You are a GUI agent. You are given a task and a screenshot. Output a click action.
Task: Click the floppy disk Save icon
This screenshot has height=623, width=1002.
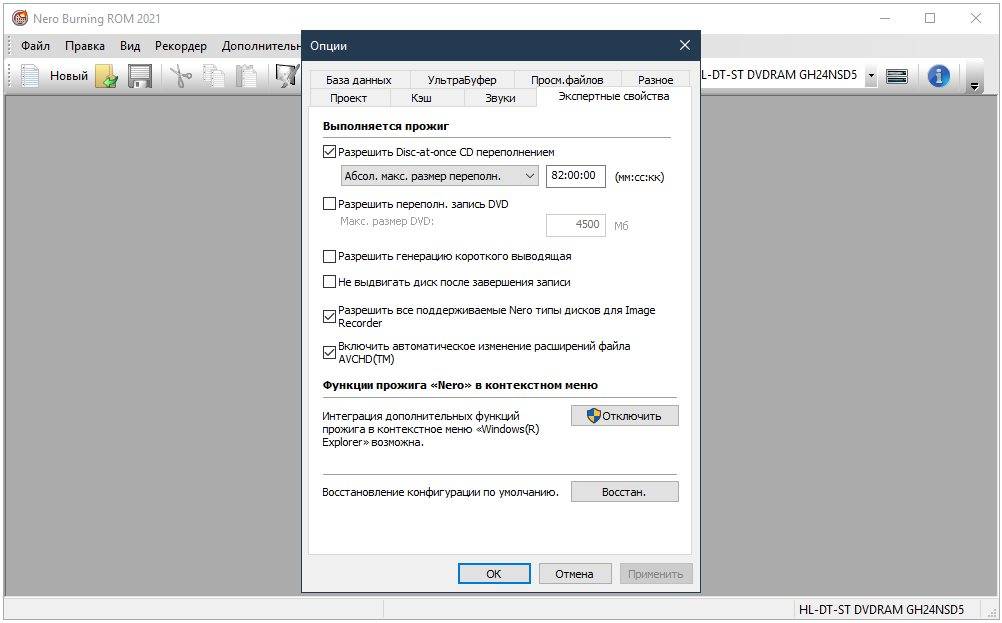(140, 76)
